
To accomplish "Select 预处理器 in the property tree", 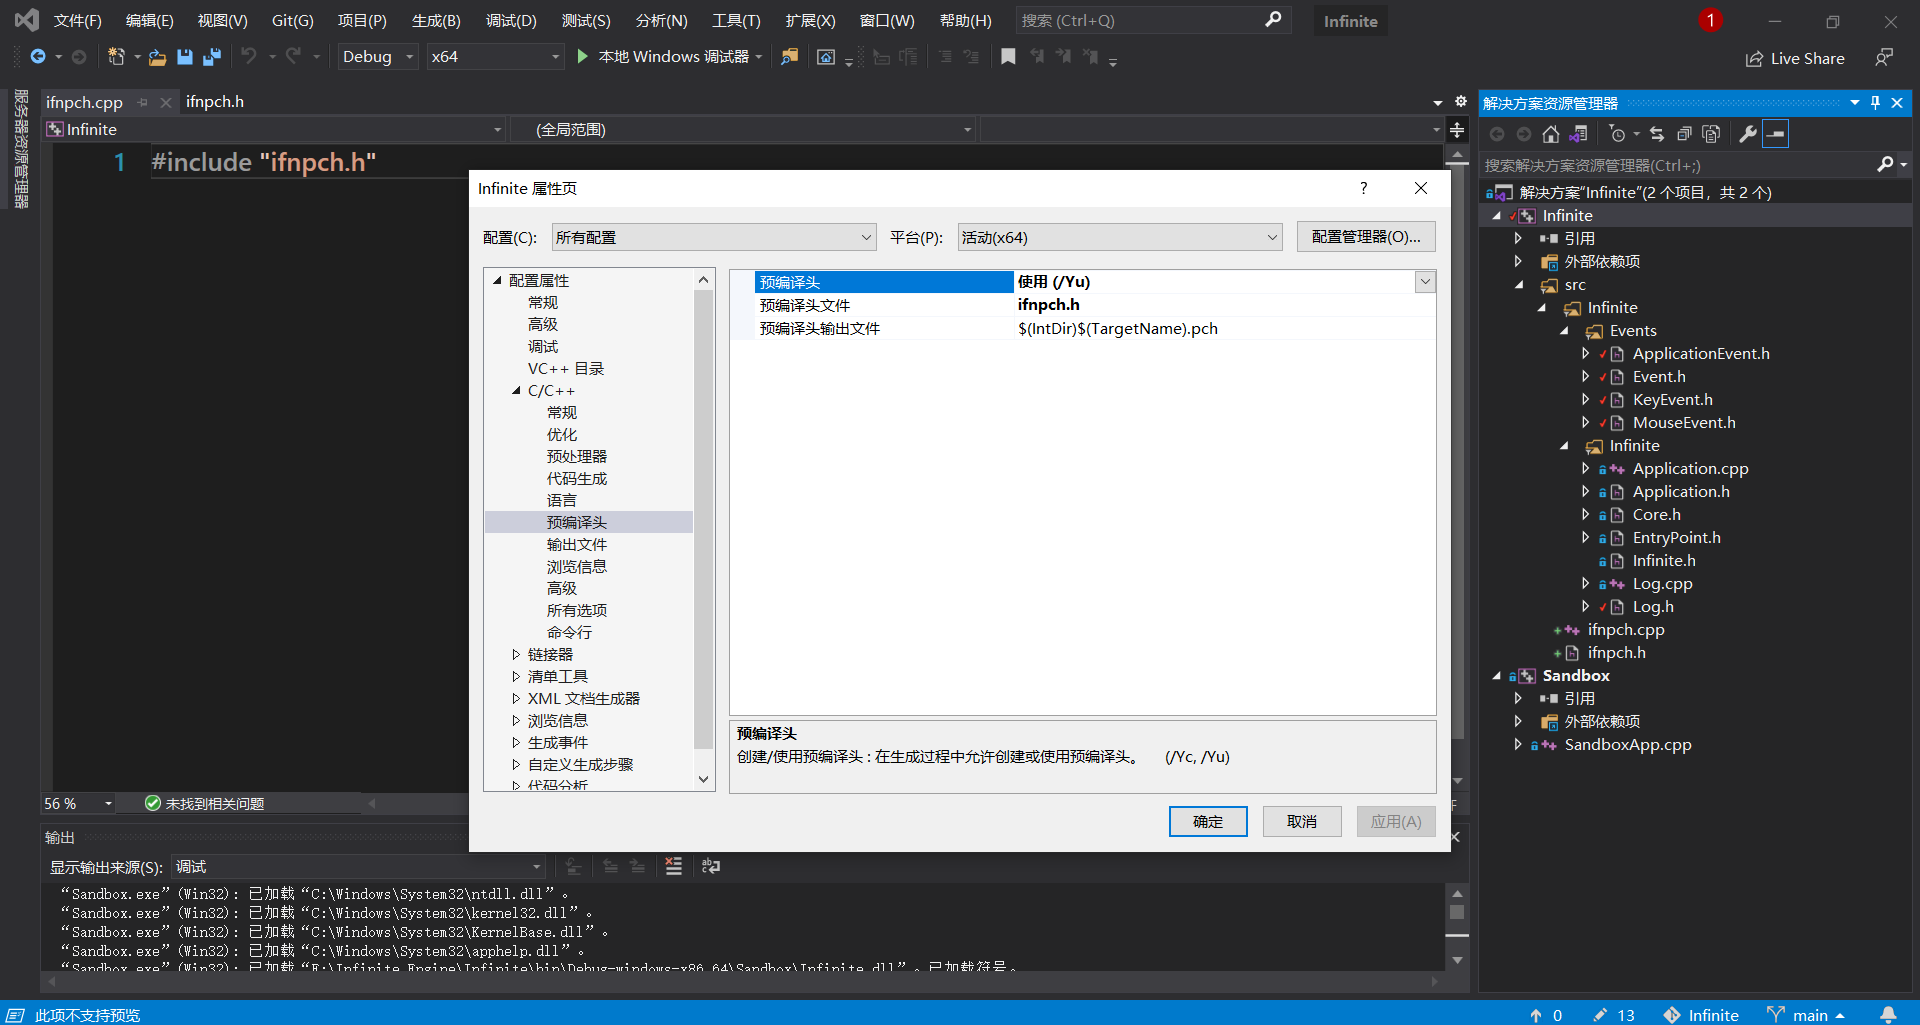I will point(577,457).
